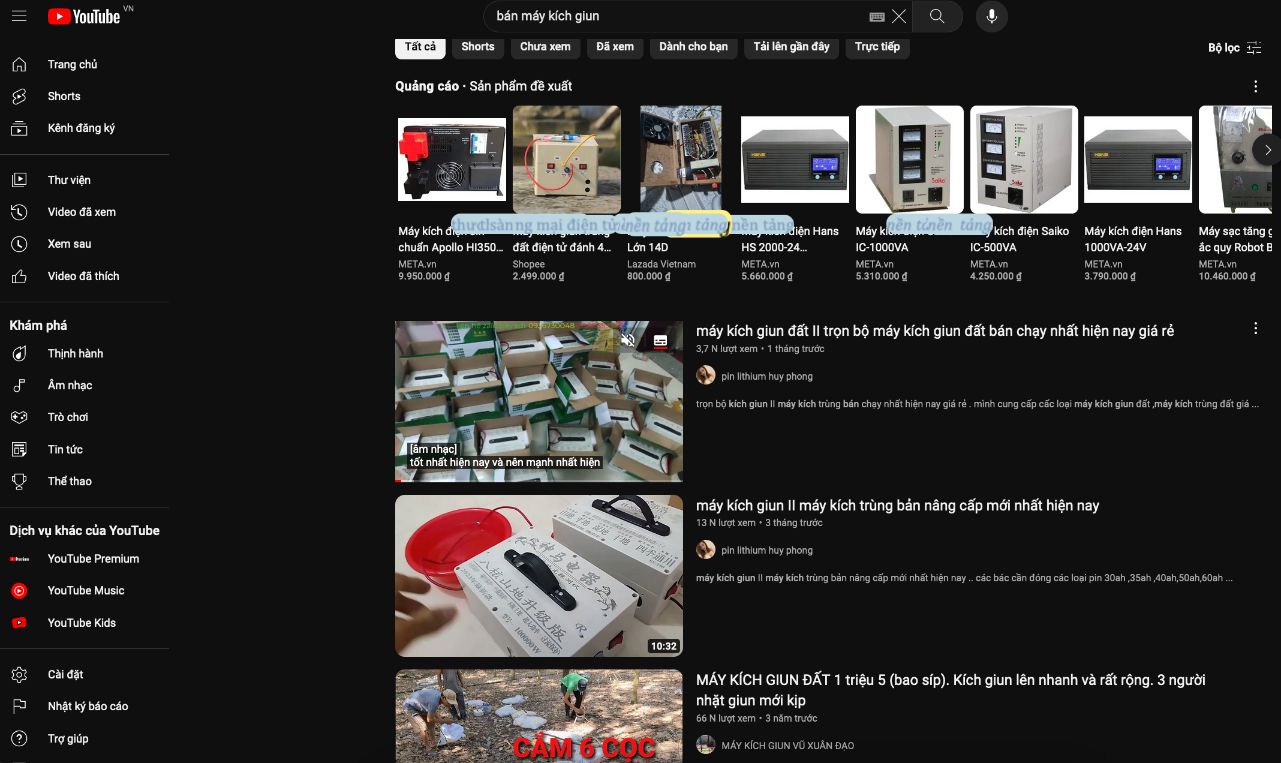Open Cài đặt settings
The width and height of the screenshot is (1281, 763).
coord(65,674)
